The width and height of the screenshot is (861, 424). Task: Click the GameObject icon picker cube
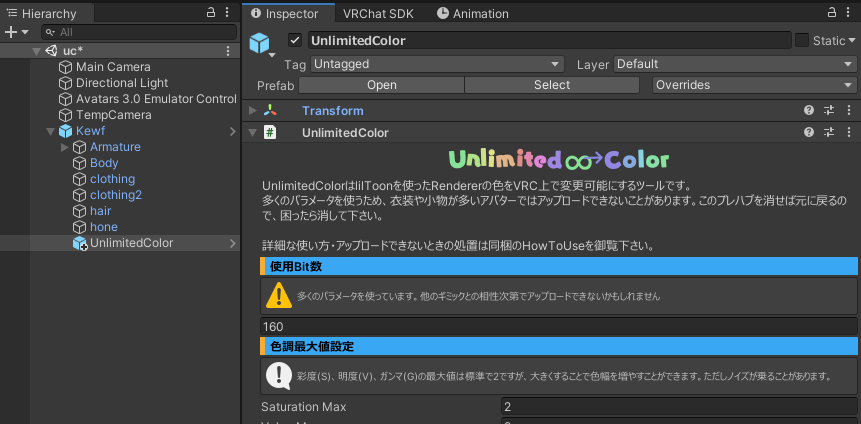pyautogui.click(x=260, y=43)
